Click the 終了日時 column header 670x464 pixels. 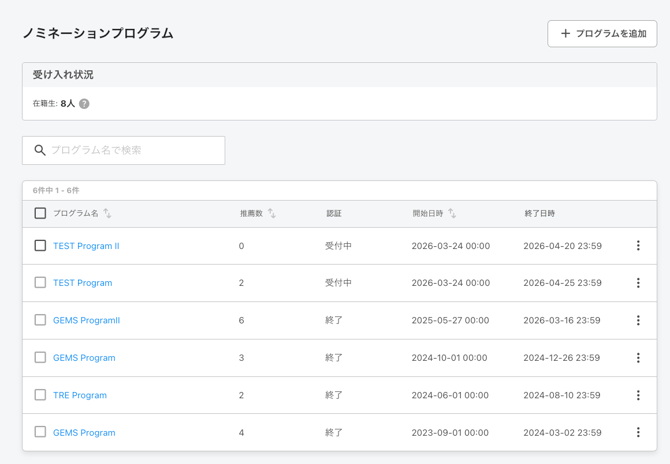point(540,213)
